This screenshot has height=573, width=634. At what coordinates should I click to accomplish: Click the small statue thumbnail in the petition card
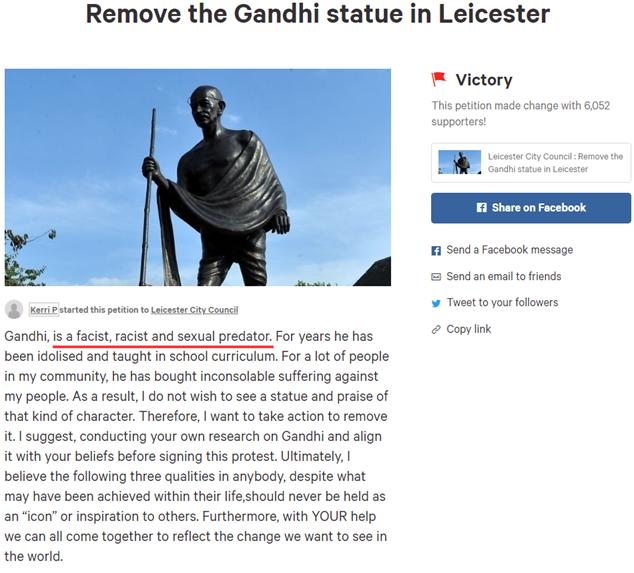(x=460, y=162)
